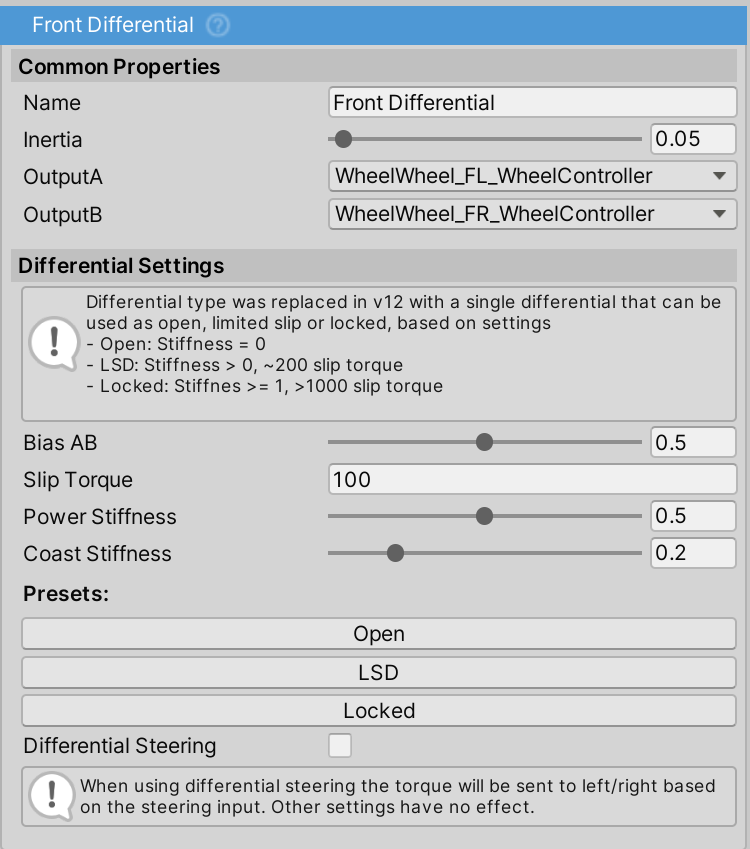The image size is (750, 849).
Task: Open the OutputB wheel selection dropdown
Action: [532, 214]
